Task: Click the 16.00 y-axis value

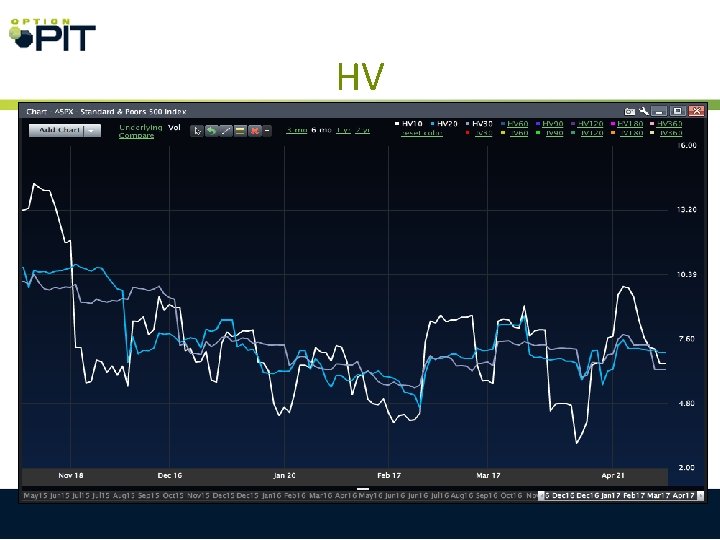Action: pos(686,145)
